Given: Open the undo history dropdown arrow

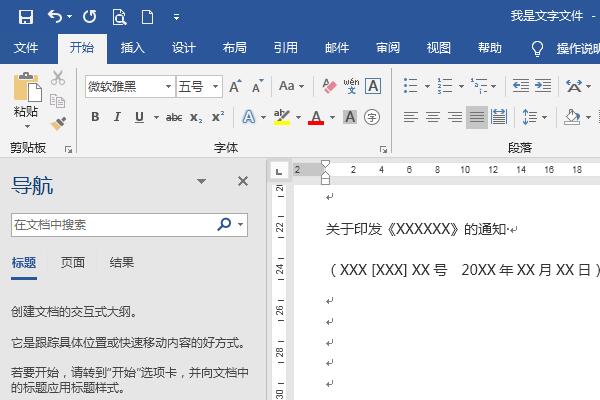Looking at the screenshot, I should tap(69, 16).
